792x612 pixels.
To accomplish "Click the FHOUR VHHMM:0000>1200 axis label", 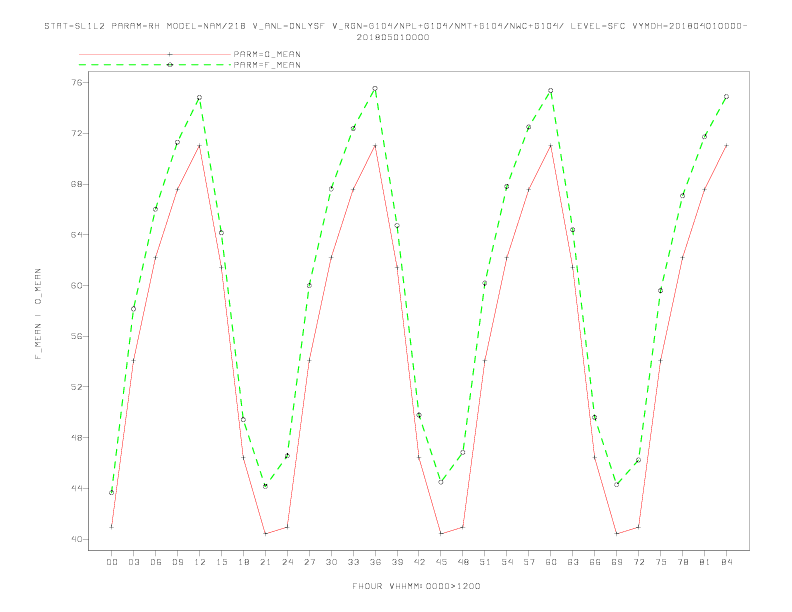I will click(x=416, y=586).
